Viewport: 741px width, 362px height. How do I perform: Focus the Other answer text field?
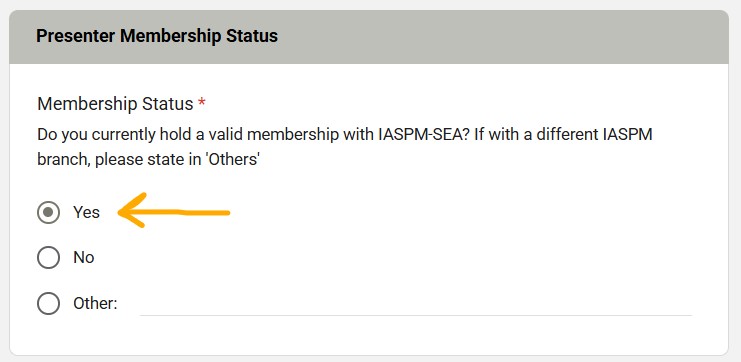(416, 303)
